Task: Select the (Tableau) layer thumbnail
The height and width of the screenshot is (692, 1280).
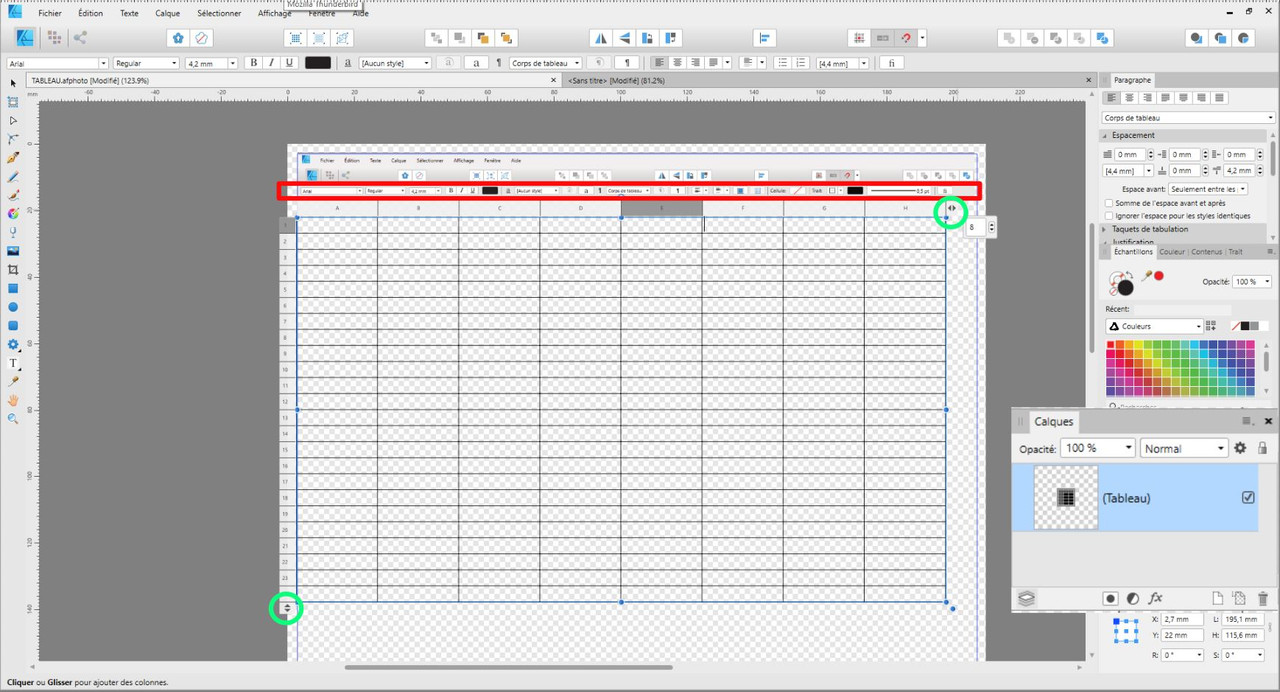Action: click(x=1065, y=497)
